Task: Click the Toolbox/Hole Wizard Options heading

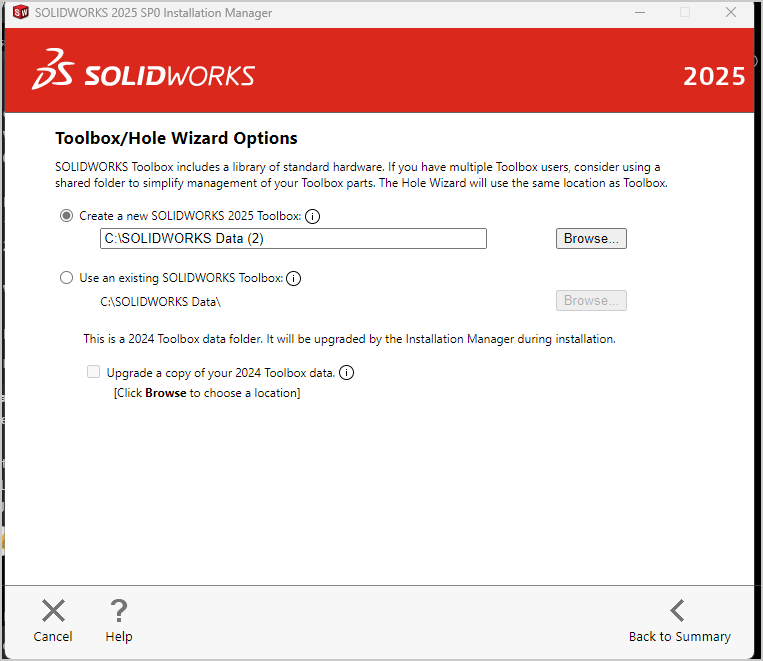Action: click(x=176, y=138)
